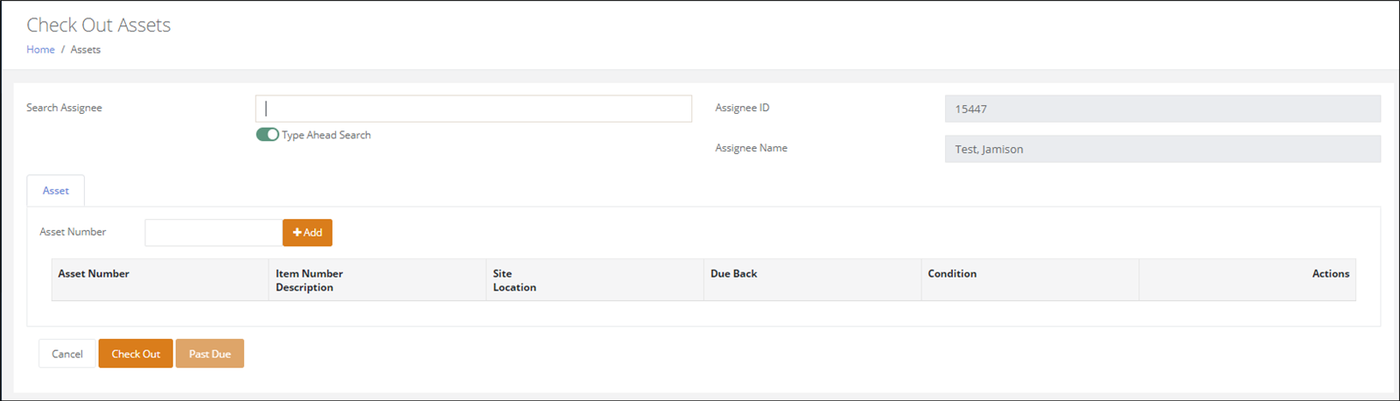Add the asset with the orange Add button

pos(307,232)
